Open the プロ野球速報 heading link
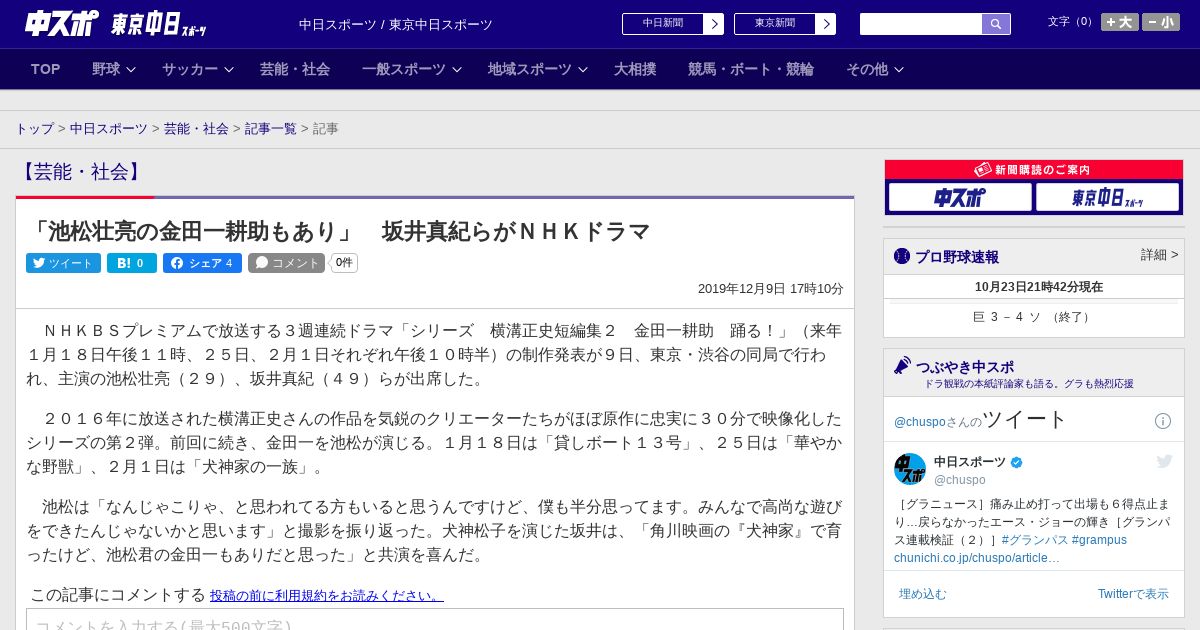The width and height of the screenshot is (1200, 630). (957, 257)
